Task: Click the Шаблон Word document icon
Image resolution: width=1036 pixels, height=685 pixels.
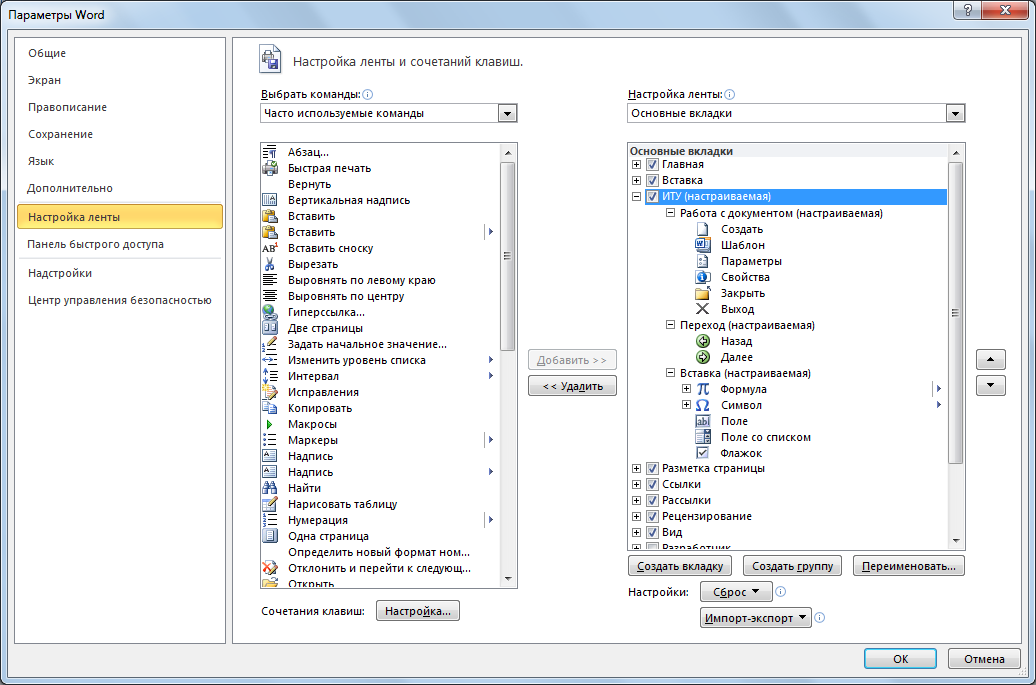Action: point(702,245)
